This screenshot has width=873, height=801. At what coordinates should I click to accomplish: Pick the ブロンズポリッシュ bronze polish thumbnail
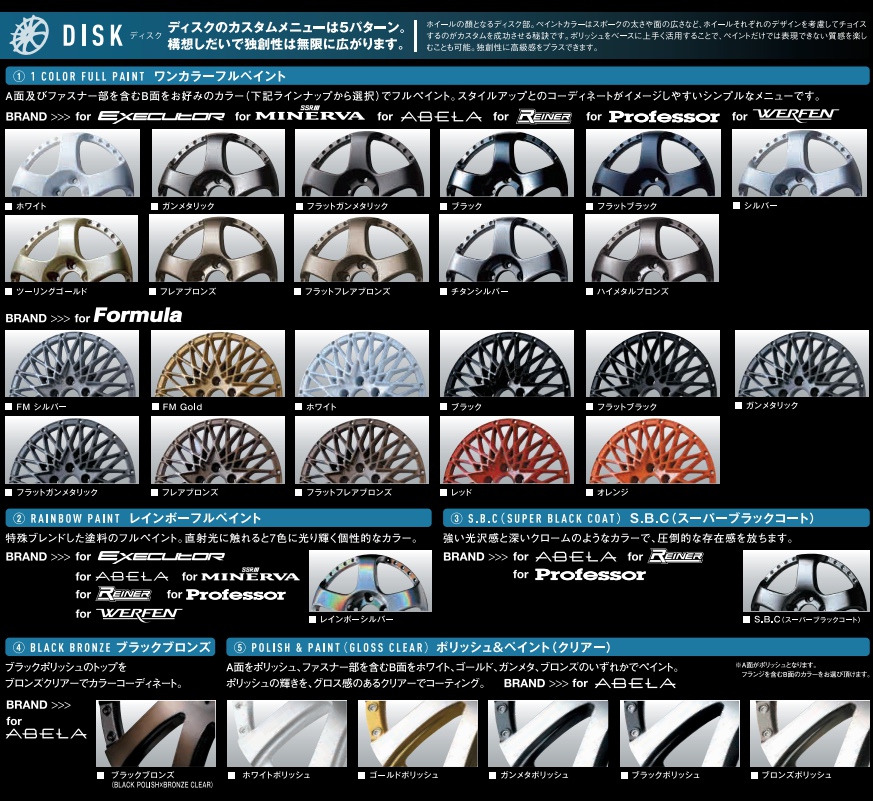tap(810, 733)
